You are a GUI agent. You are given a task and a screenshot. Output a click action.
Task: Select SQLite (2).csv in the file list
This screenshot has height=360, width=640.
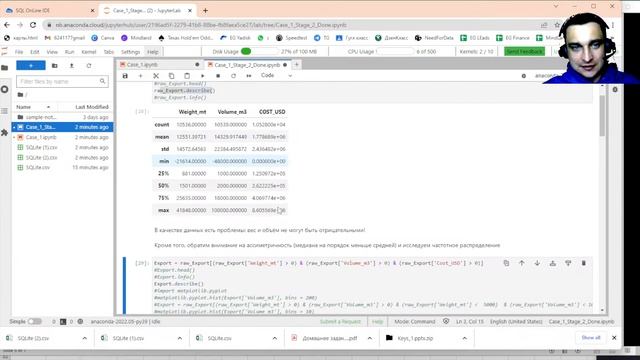coord(62,158)
